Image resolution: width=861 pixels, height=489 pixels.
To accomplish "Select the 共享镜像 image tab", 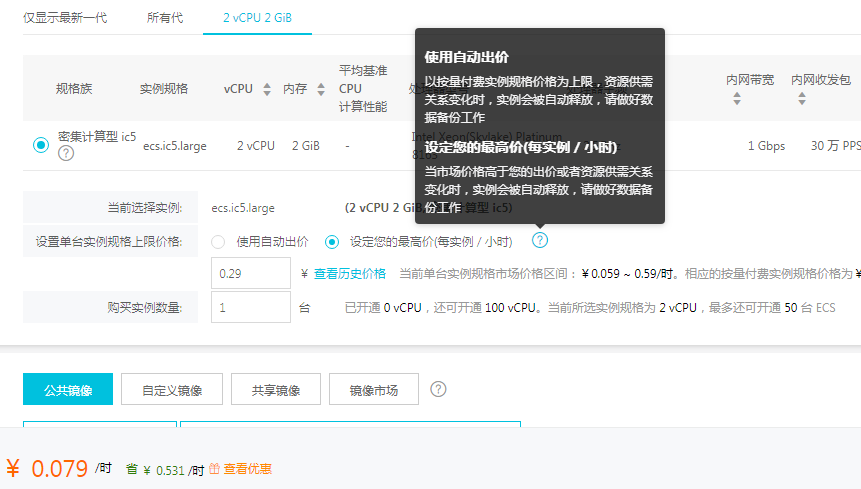I will pyautogui.click(x=276, y=389).
